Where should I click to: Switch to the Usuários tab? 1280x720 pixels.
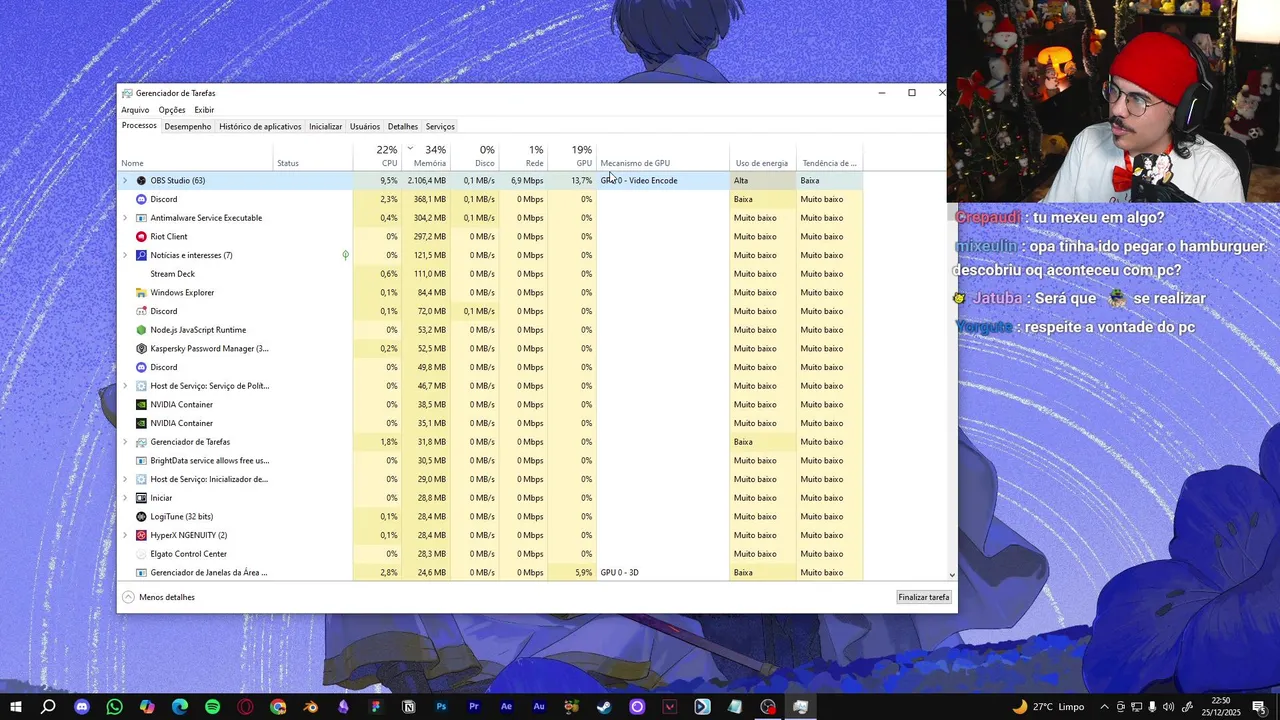(x=365, y=127)
